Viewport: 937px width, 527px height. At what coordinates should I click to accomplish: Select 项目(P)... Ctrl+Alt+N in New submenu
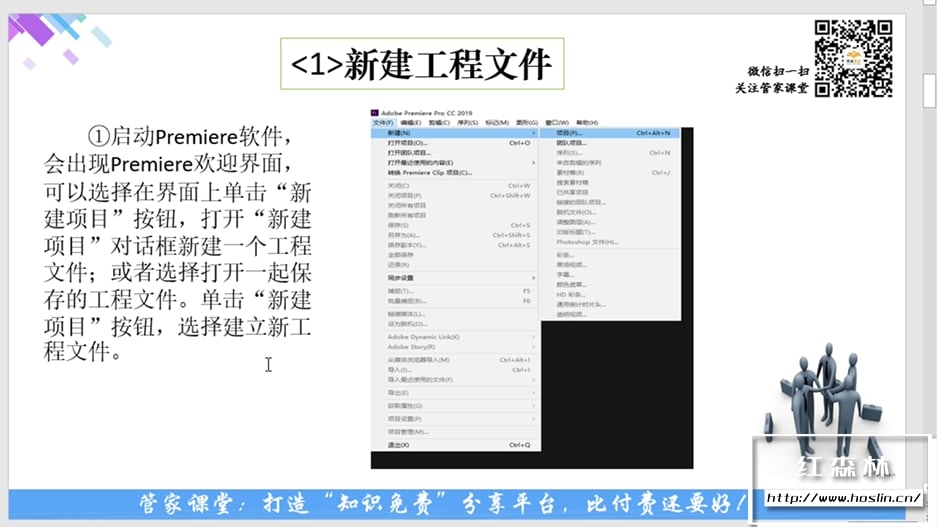click(610, 133)
